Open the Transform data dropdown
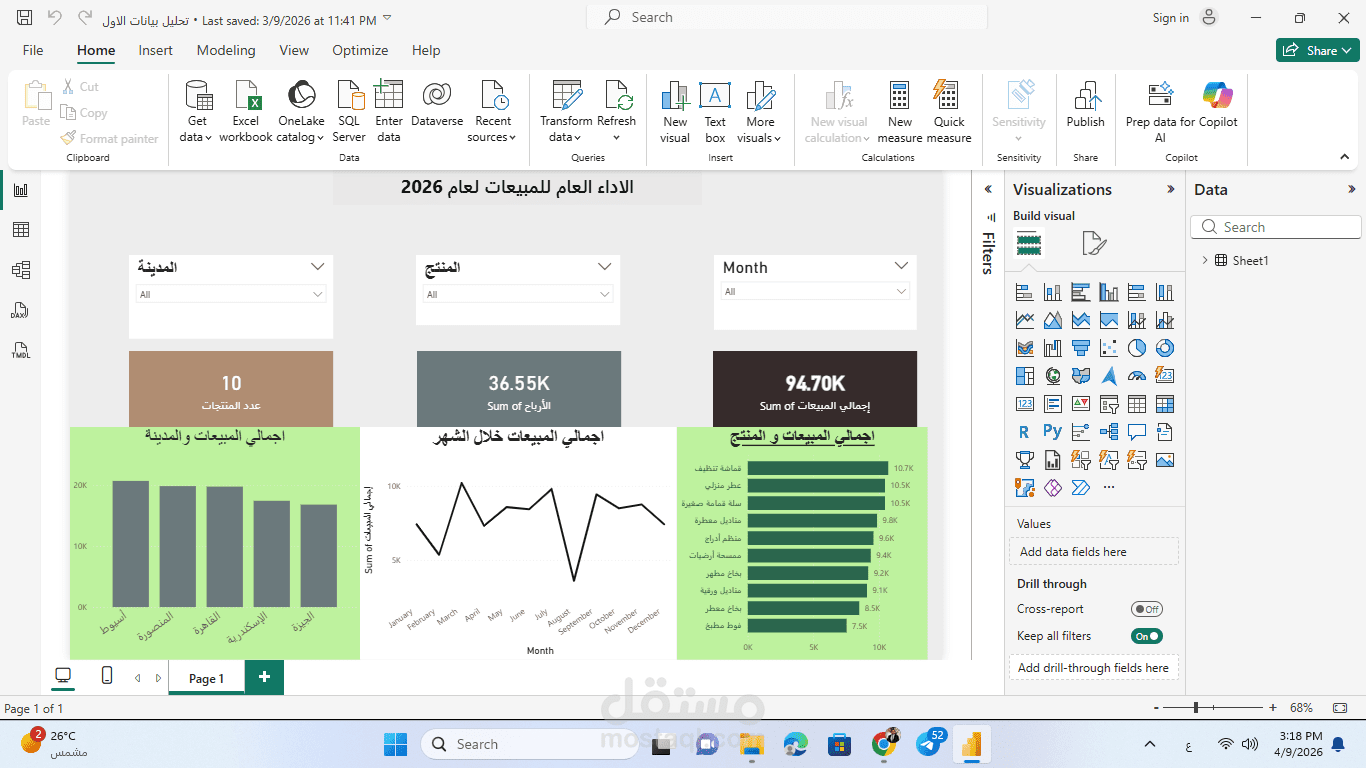This screenshot has width=1366, height=768. [566, 111]
